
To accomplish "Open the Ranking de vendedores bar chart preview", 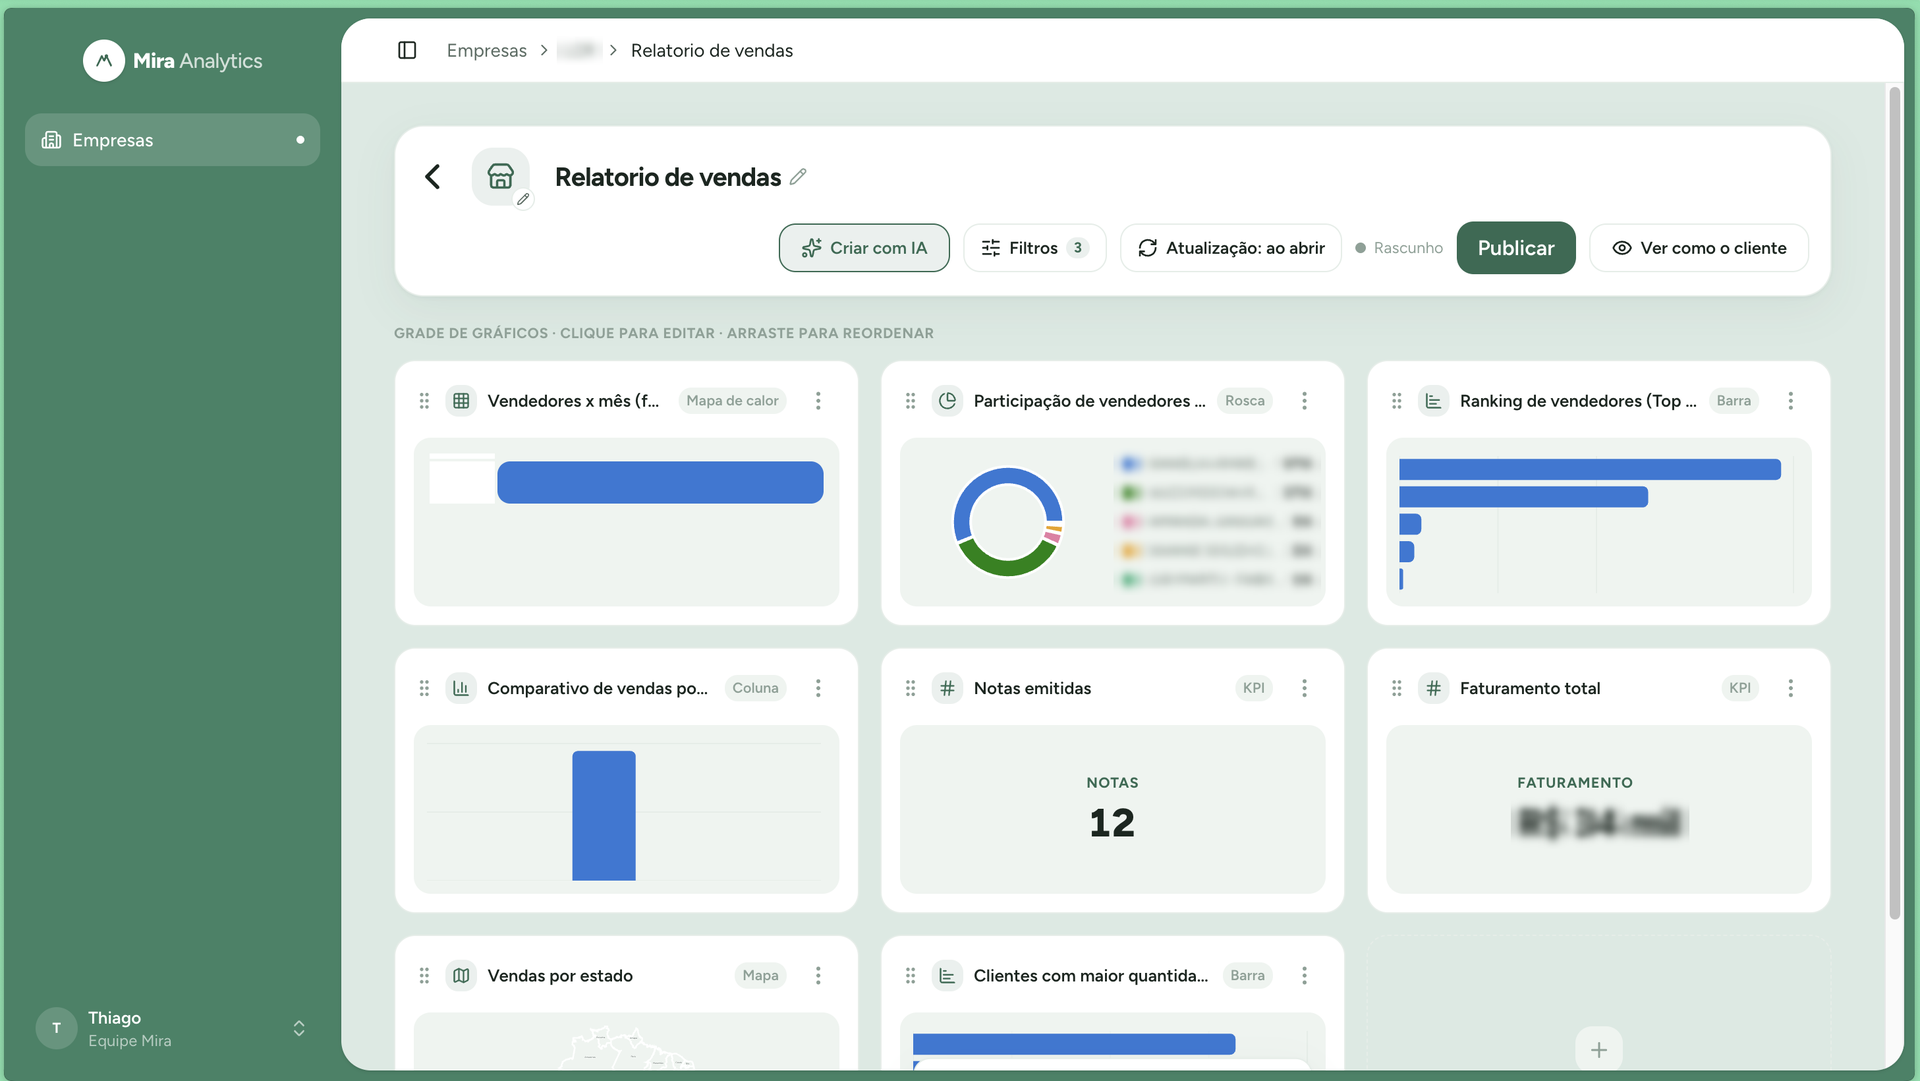I will [1598, 522].
